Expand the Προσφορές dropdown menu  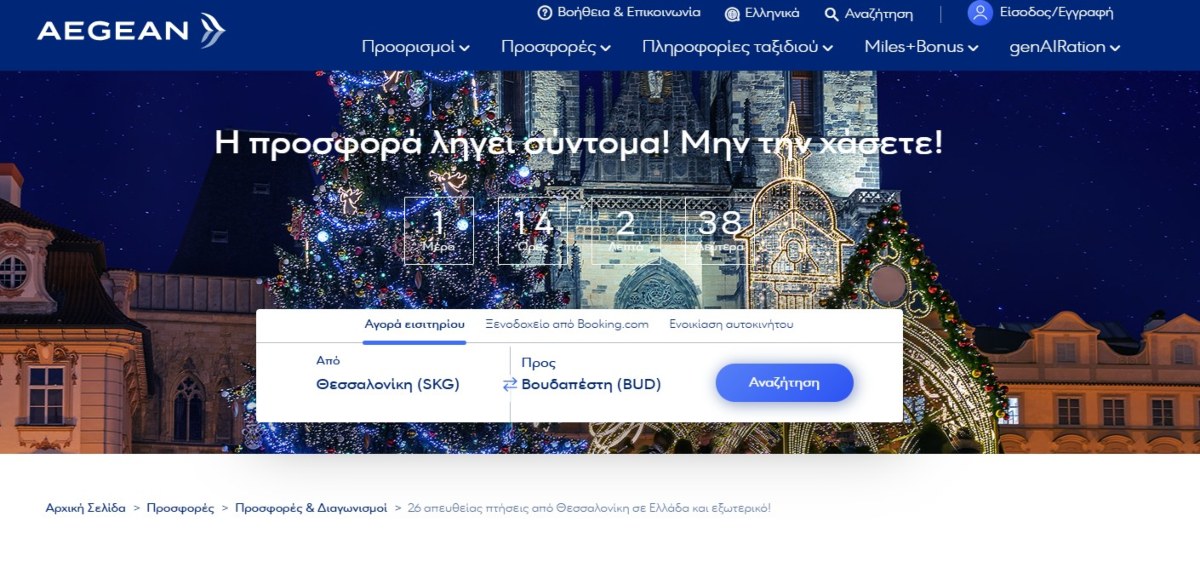555,47
